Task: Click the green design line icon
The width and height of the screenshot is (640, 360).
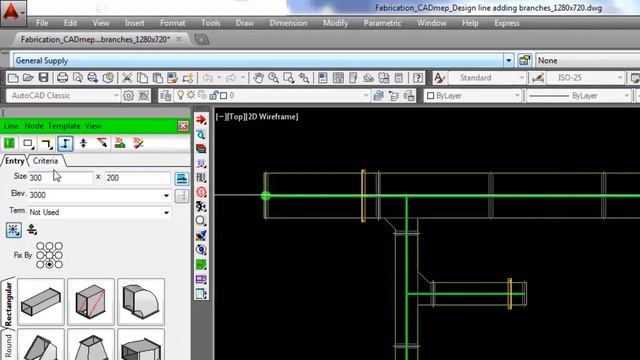Action: [x=9, y=143]
